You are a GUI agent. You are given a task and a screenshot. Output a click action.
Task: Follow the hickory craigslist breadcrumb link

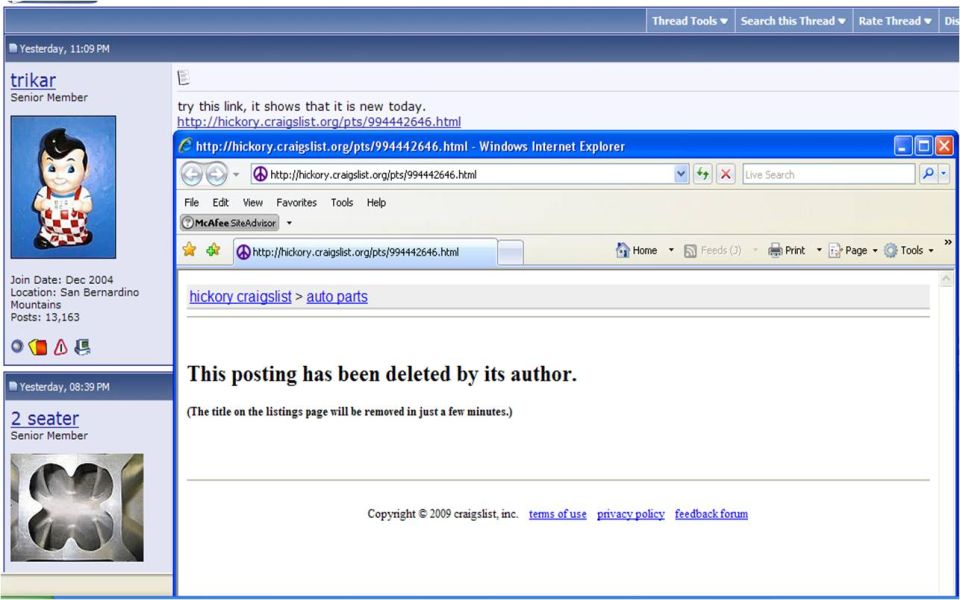tap(240, 297)
